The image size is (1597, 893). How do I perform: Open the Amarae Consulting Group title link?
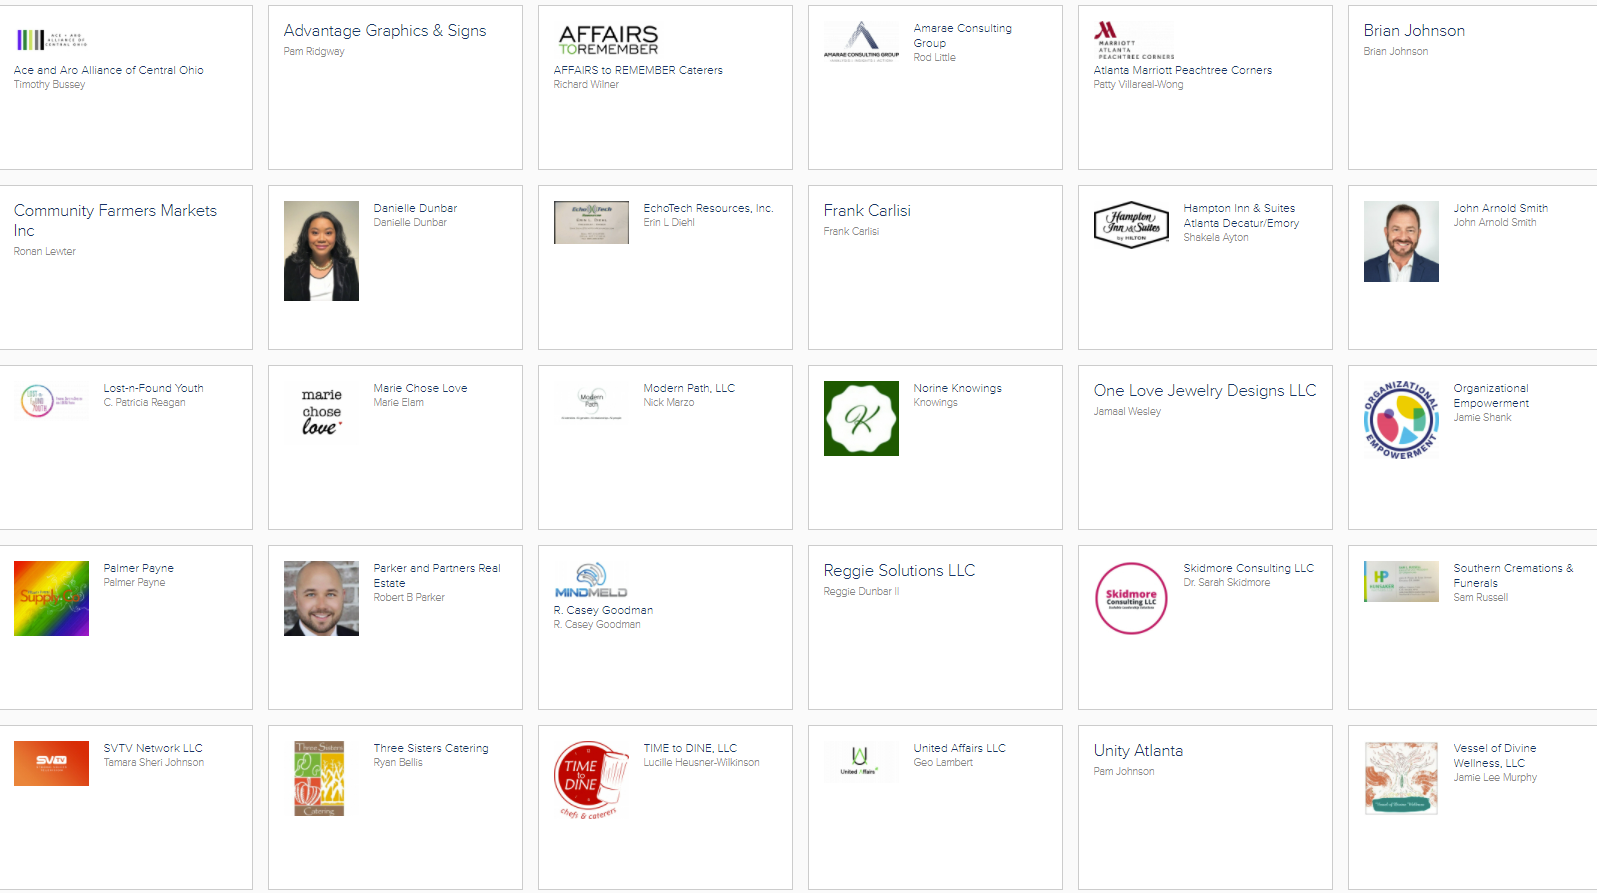point(962,36)
